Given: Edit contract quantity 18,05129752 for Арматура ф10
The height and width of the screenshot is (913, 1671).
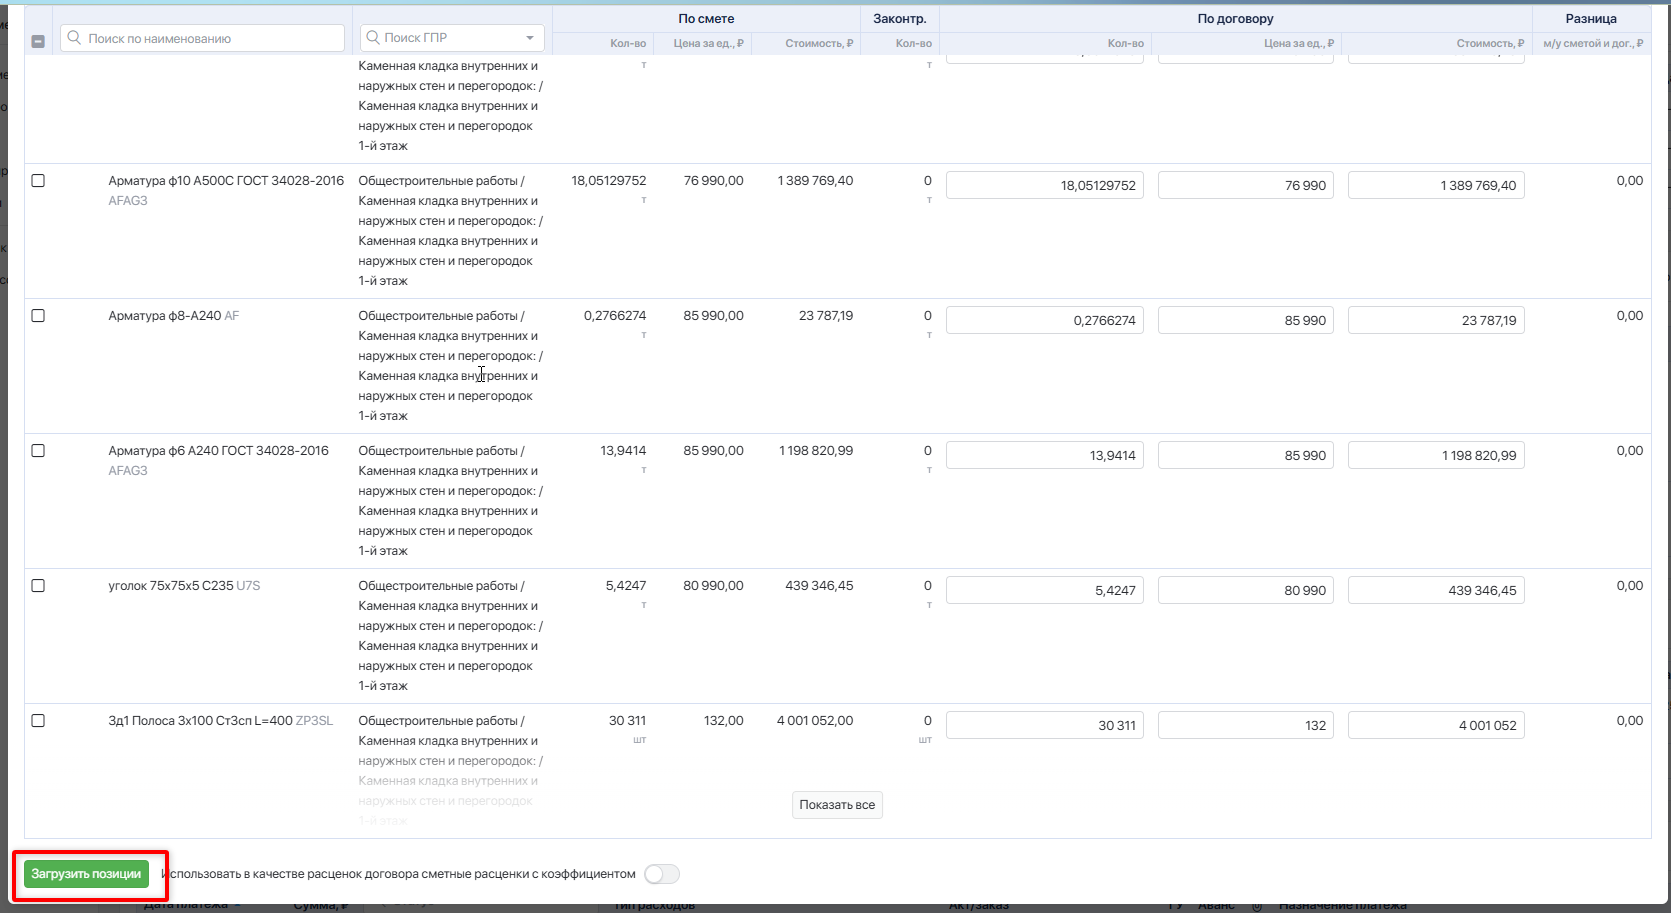Looking at the screenshot, I should (1044, 186).
